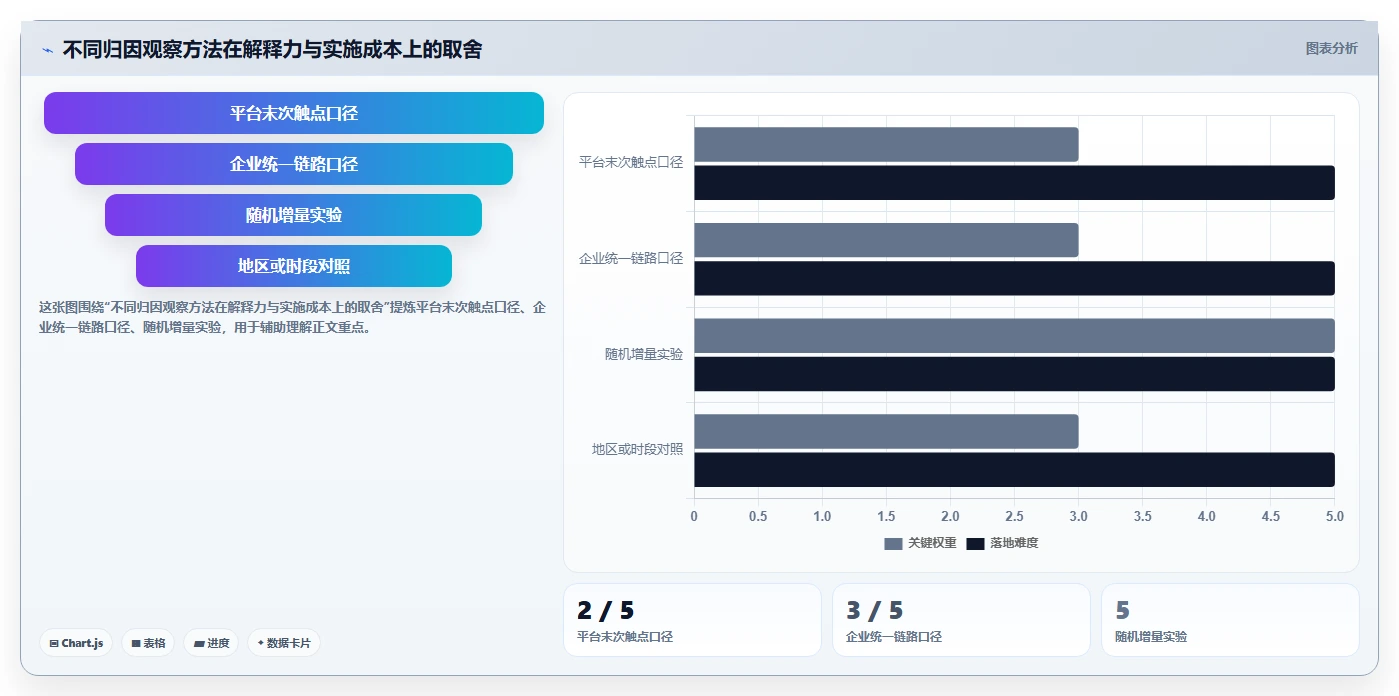
Task: Click the 平台末次触点口径 y-axis label
Action: coord(631,162)
